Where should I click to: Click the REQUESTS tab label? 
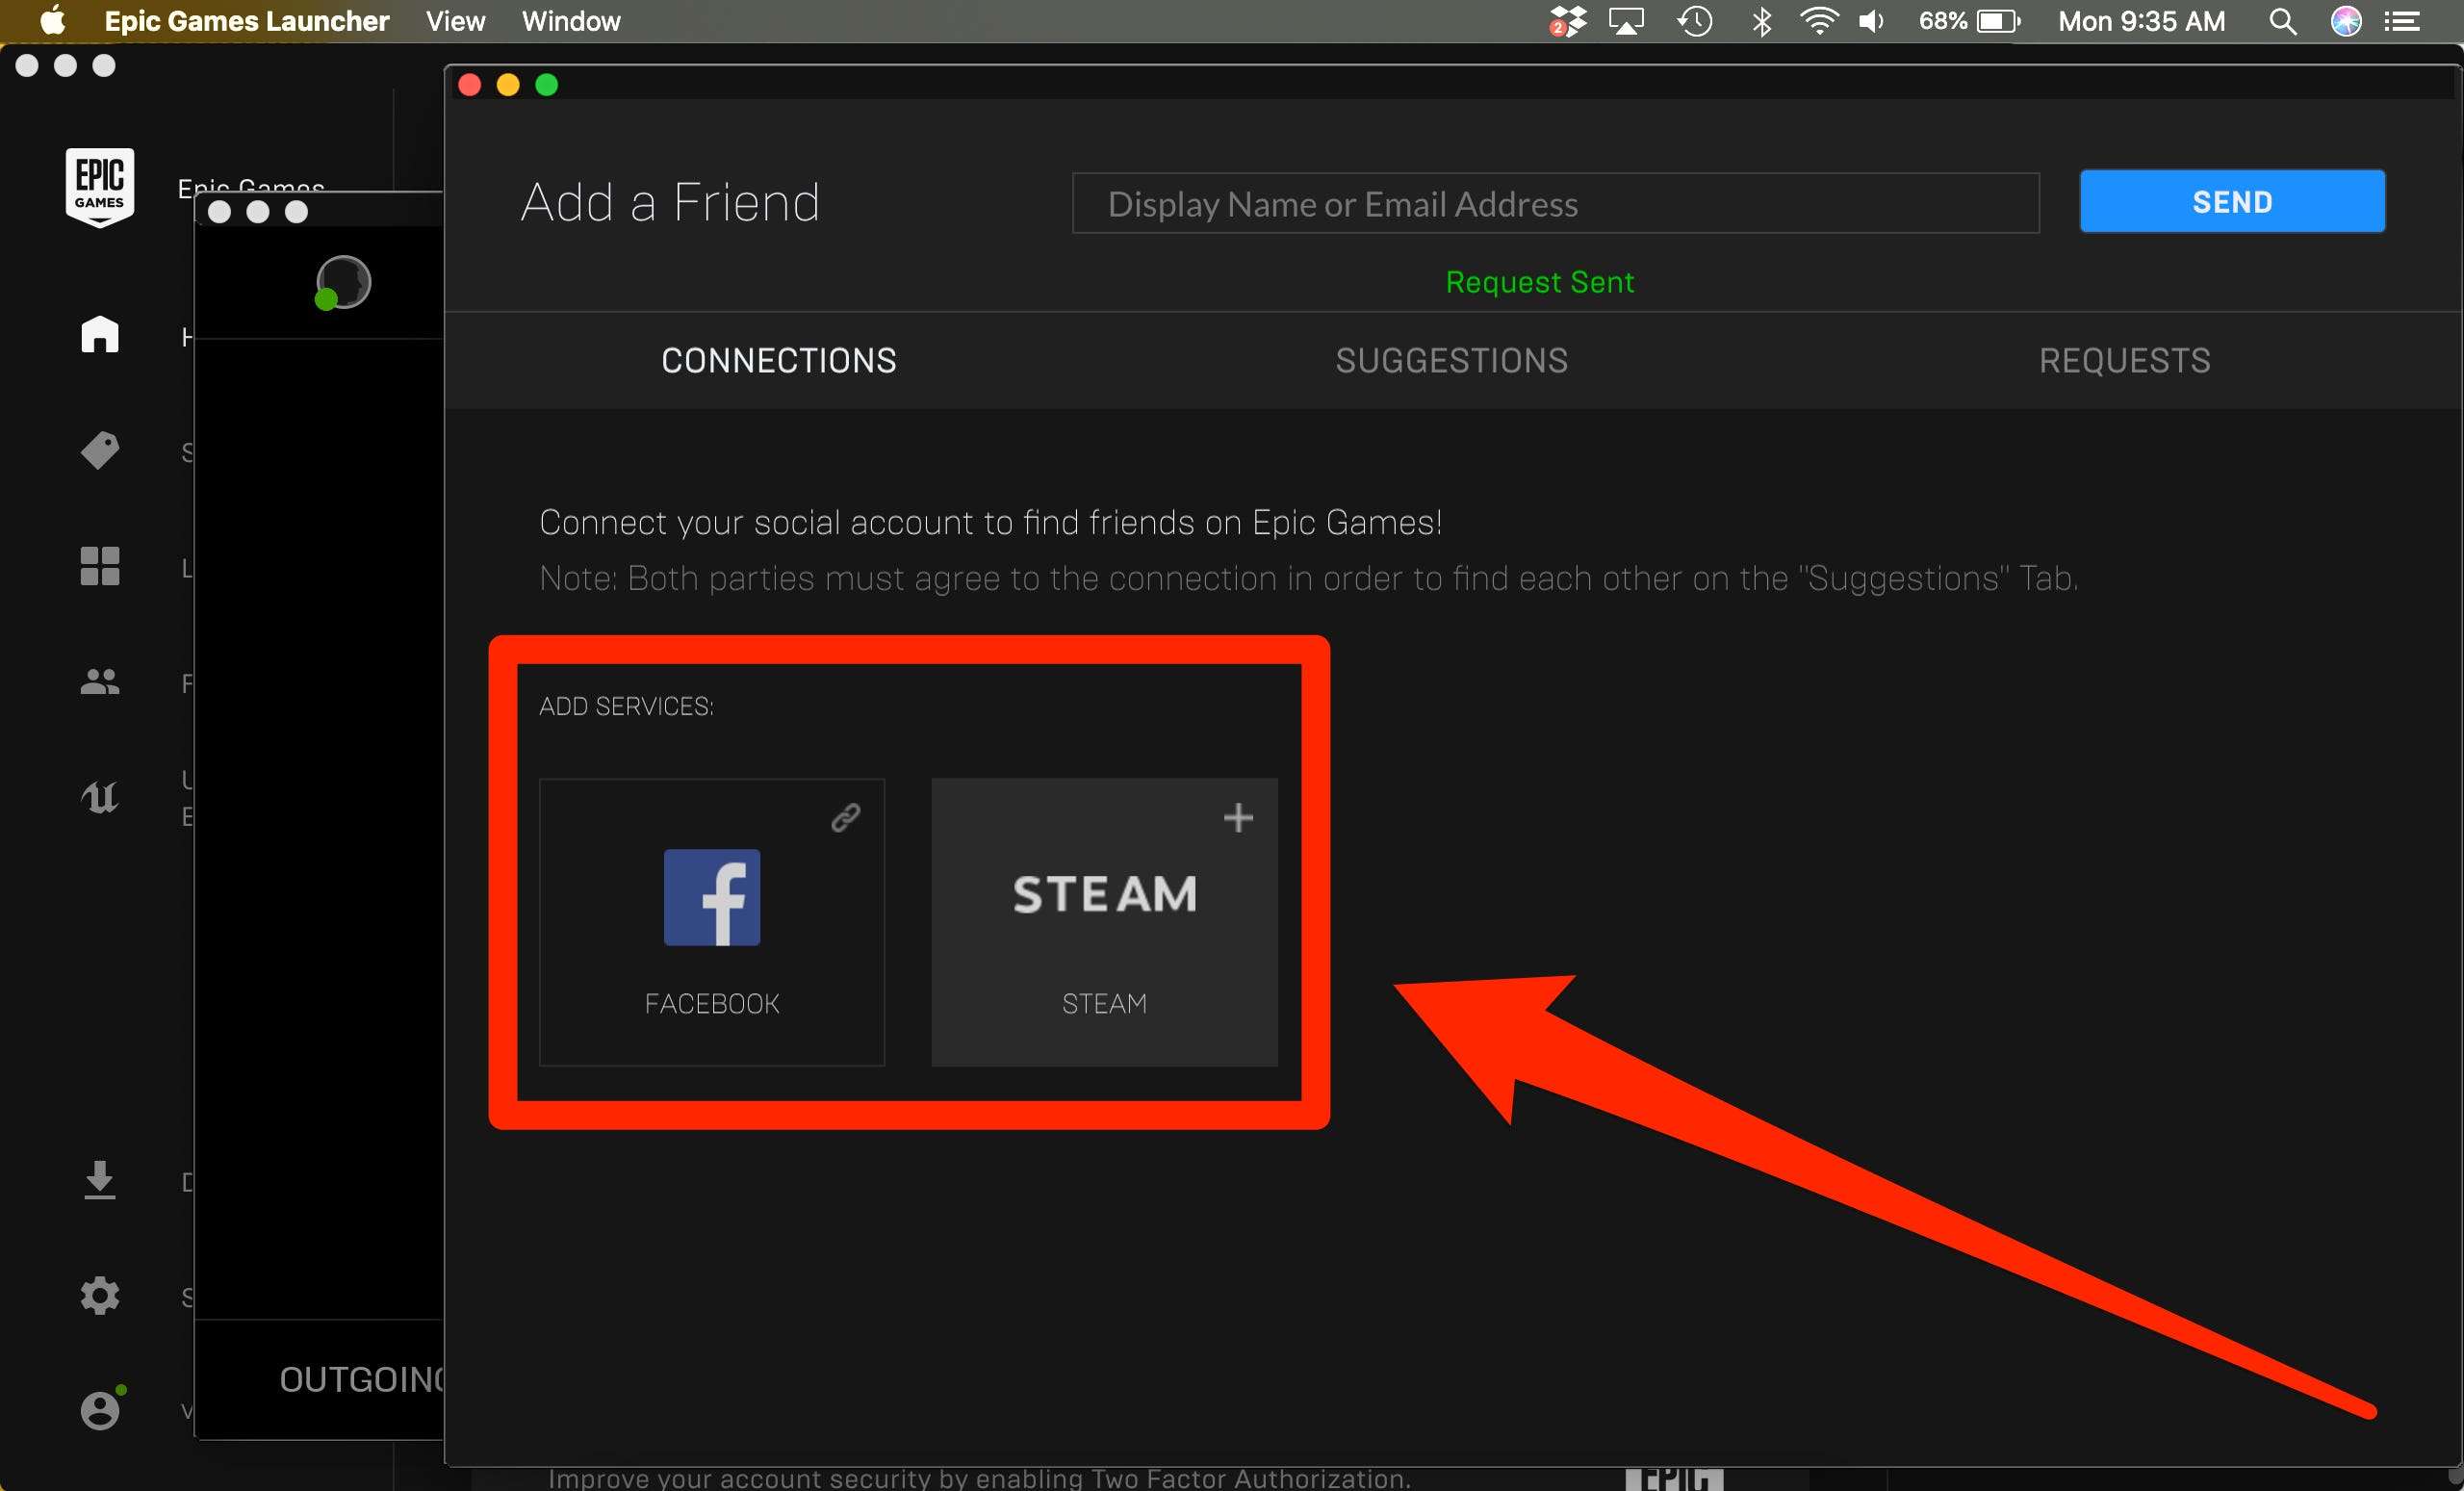pyautogui.click(x=2122, y=361)
